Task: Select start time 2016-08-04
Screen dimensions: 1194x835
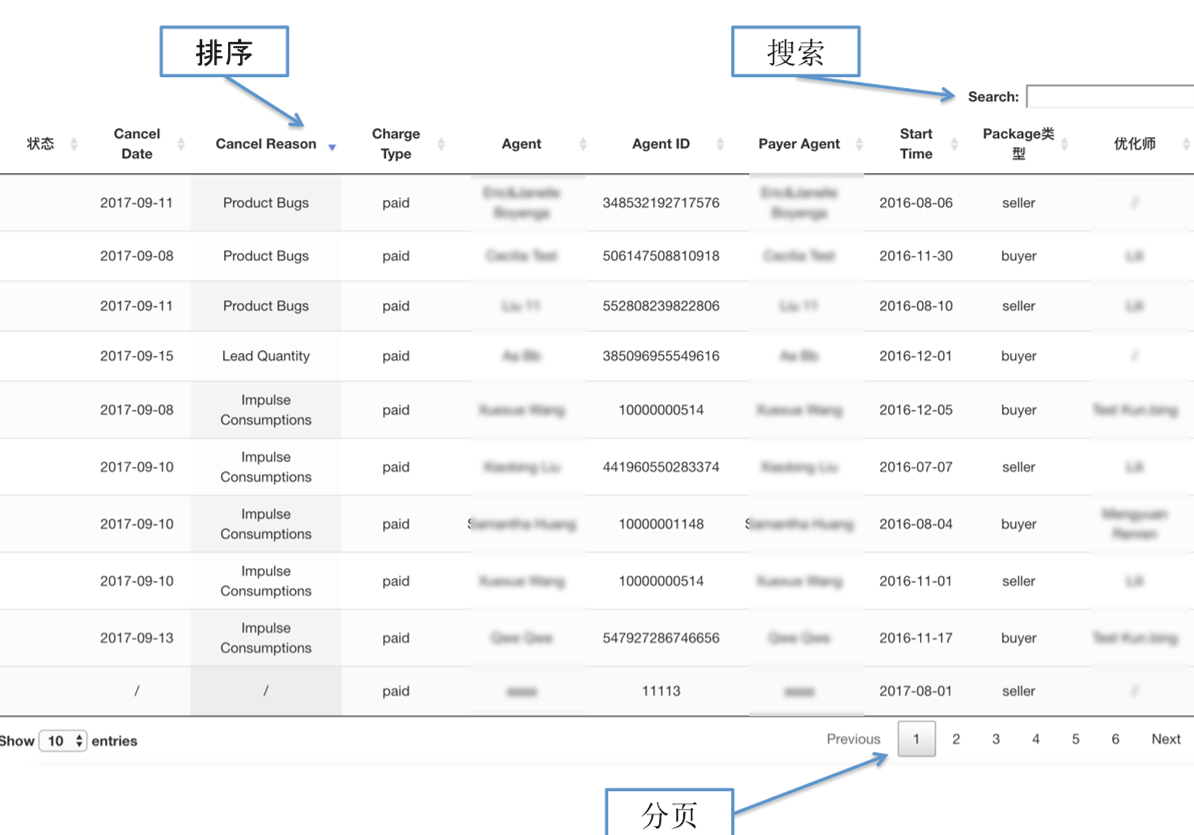Action: [916, 524]
